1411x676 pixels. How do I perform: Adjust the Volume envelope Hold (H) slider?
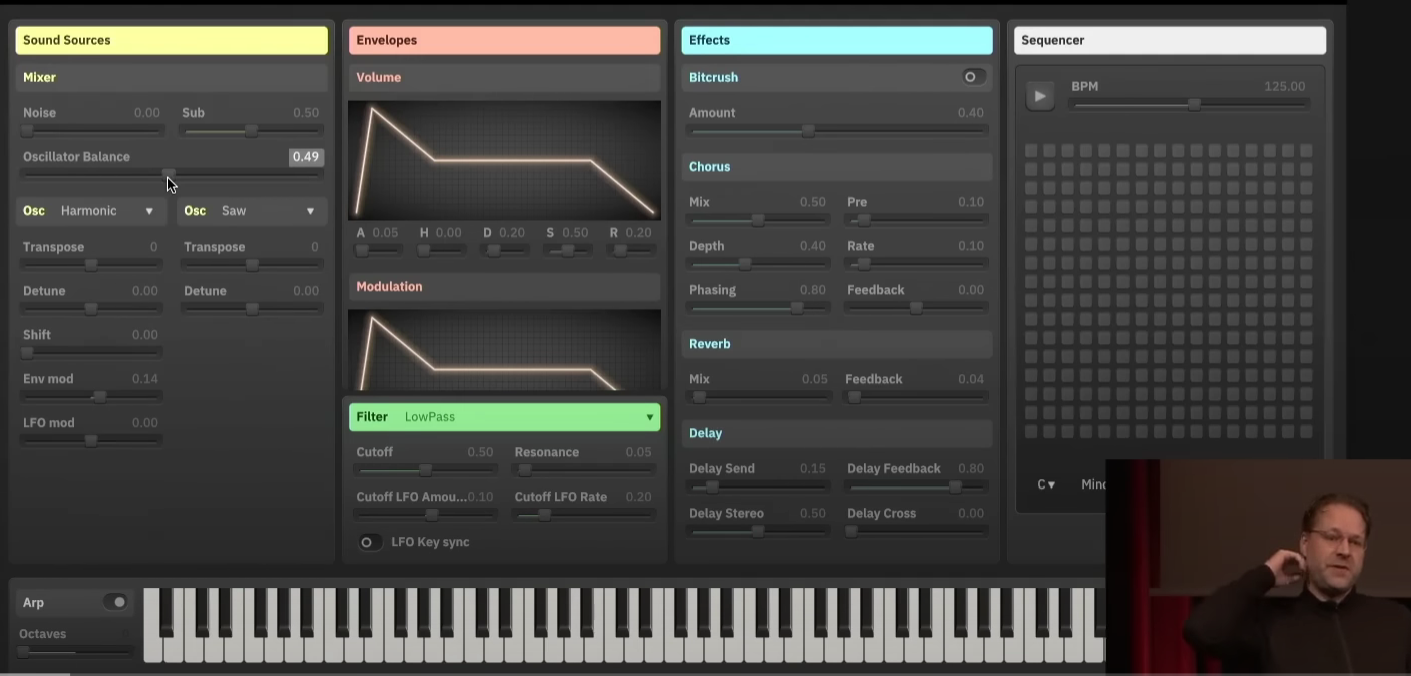(441, 250)
